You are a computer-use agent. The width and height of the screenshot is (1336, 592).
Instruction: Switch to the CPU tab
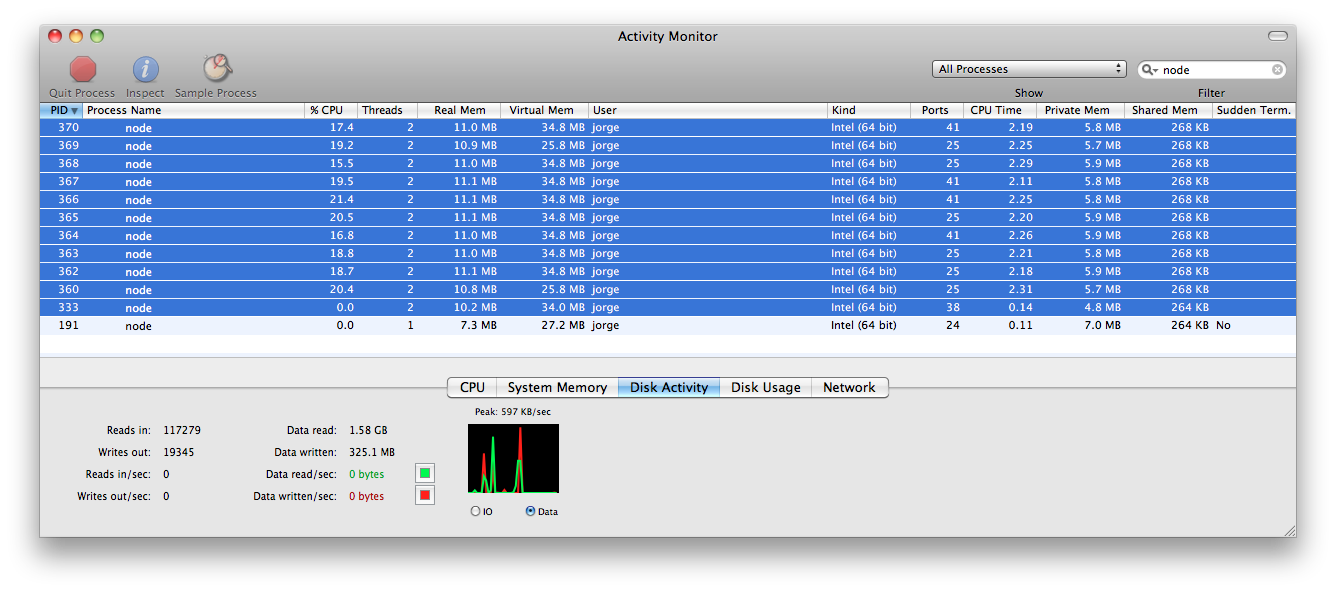[472, 388]
